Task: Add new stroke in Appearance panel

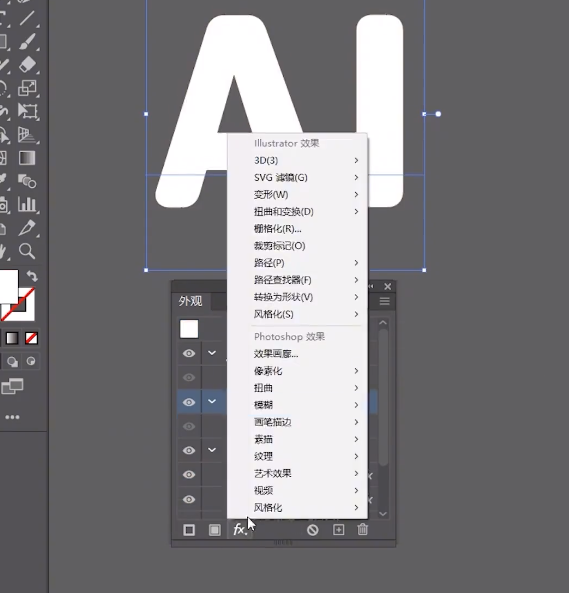Action: pos(189,530)
